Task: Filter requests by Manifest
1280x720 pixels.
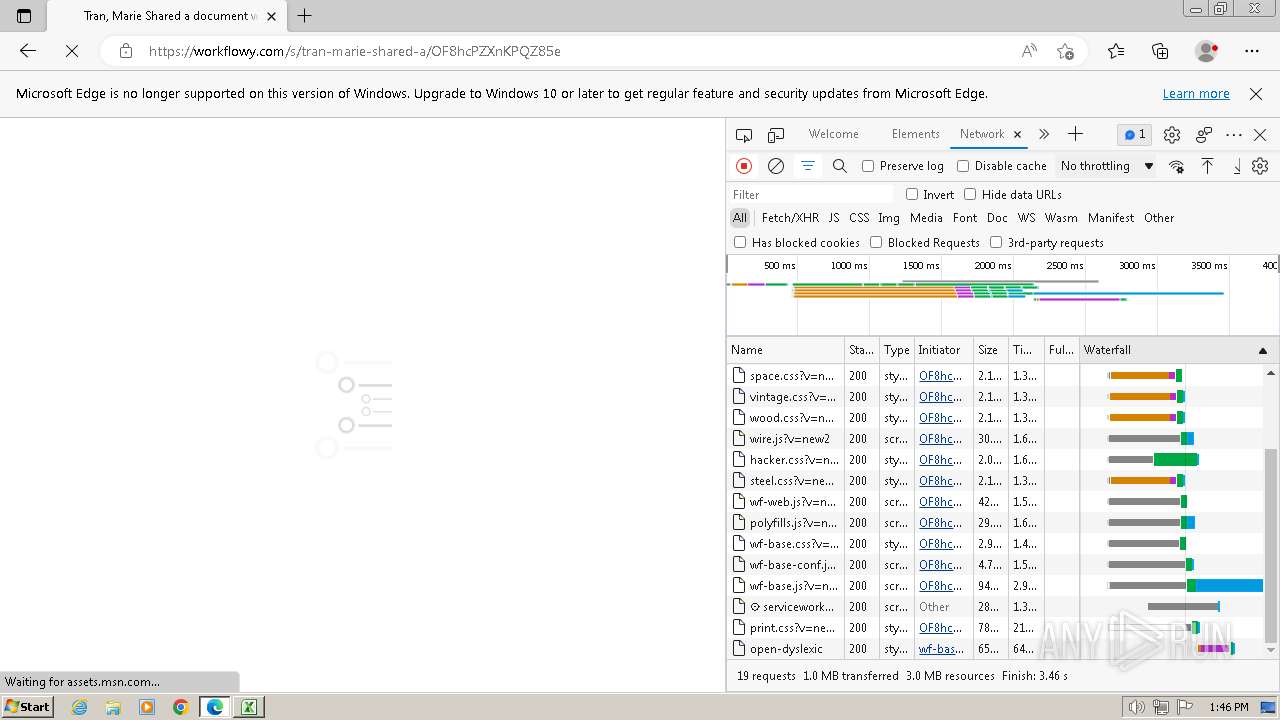Action: 1111,218
